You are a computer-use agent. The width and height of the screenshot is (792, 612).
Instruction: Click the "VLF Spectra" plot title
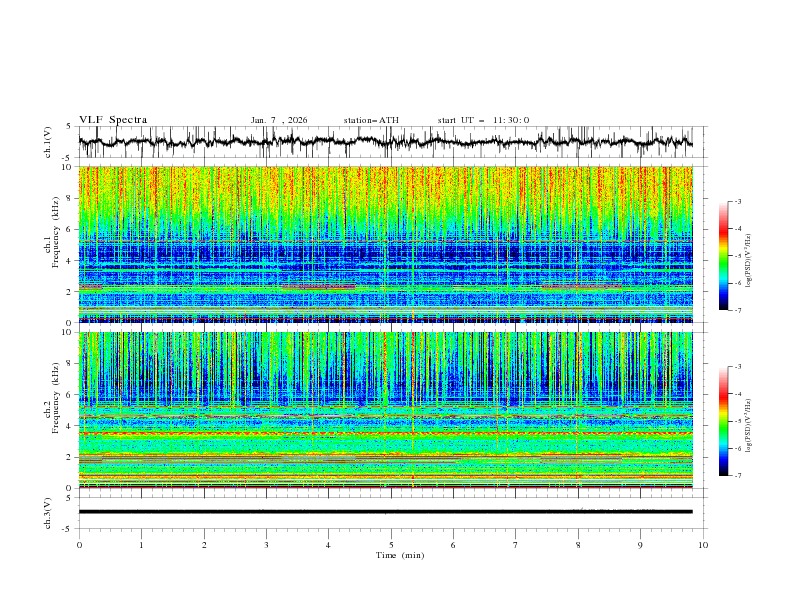click(x=113, y=120)
